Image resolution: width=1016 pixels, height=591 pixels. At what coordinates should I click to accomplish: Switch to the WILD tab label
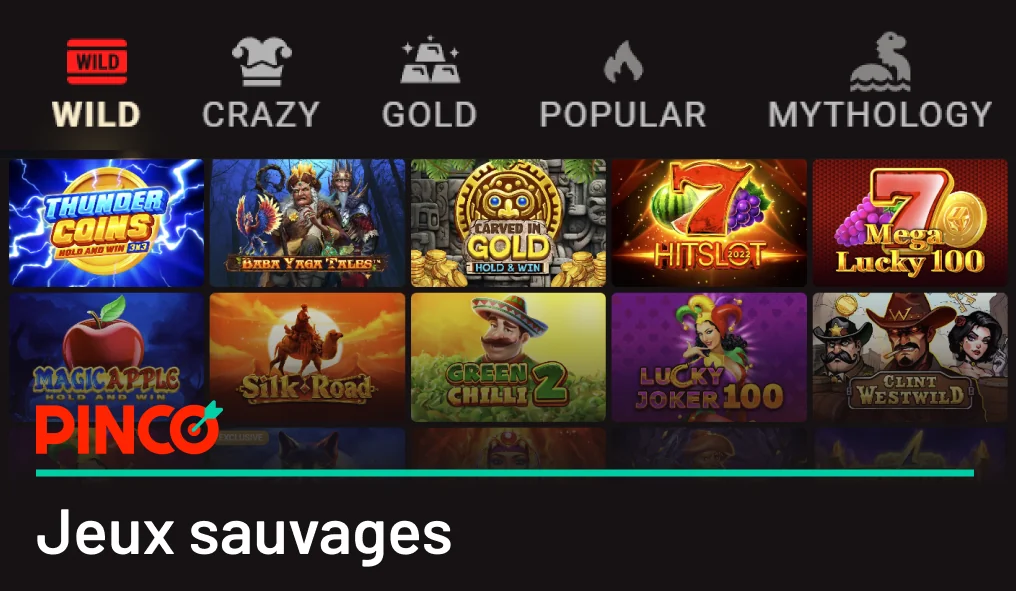[x=96, y=115]
